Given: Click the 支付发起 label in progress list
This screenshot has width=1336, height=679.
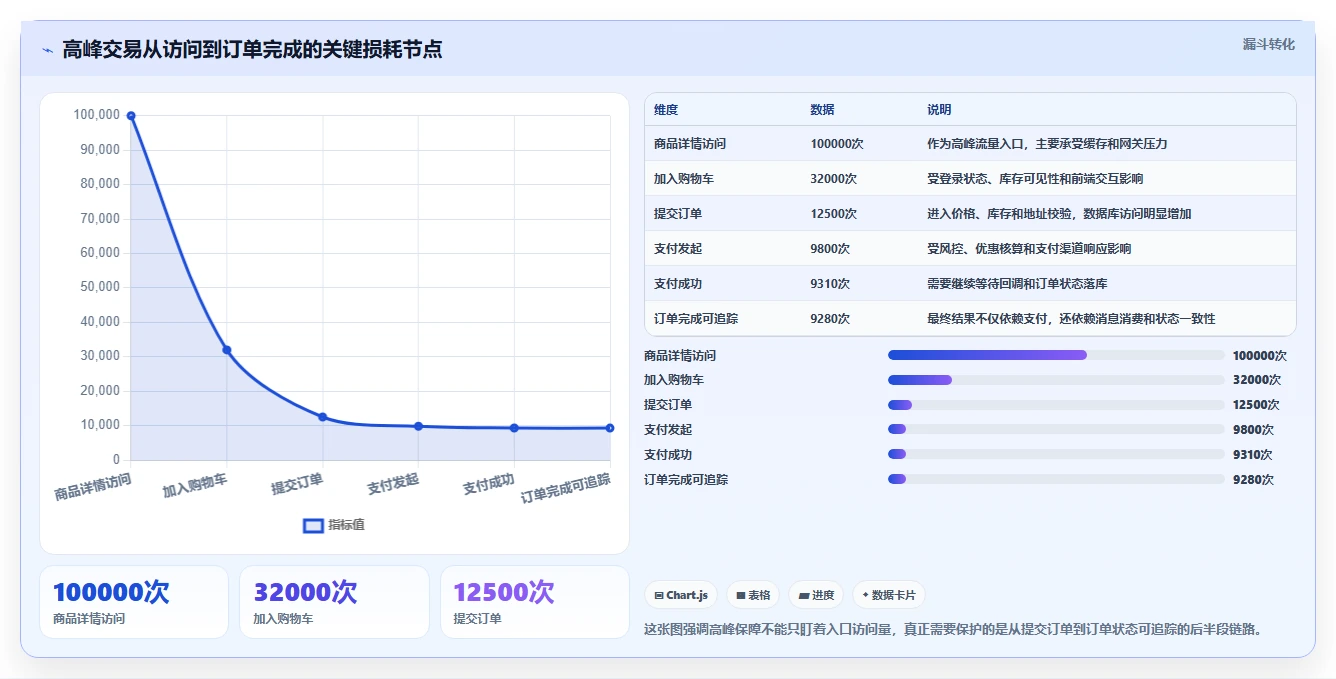Looking at the screenshot, I should point(668,430).
